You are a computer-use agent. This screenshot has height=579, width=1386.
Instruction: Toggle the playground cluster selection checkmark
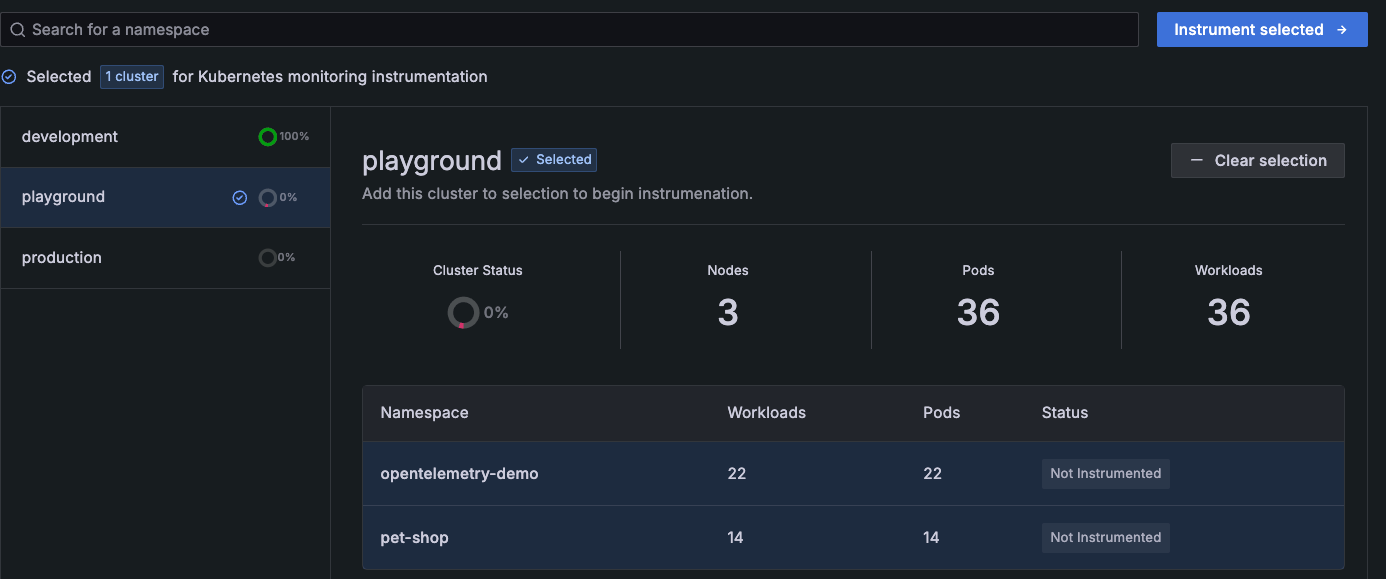click(x=239, y=198)
